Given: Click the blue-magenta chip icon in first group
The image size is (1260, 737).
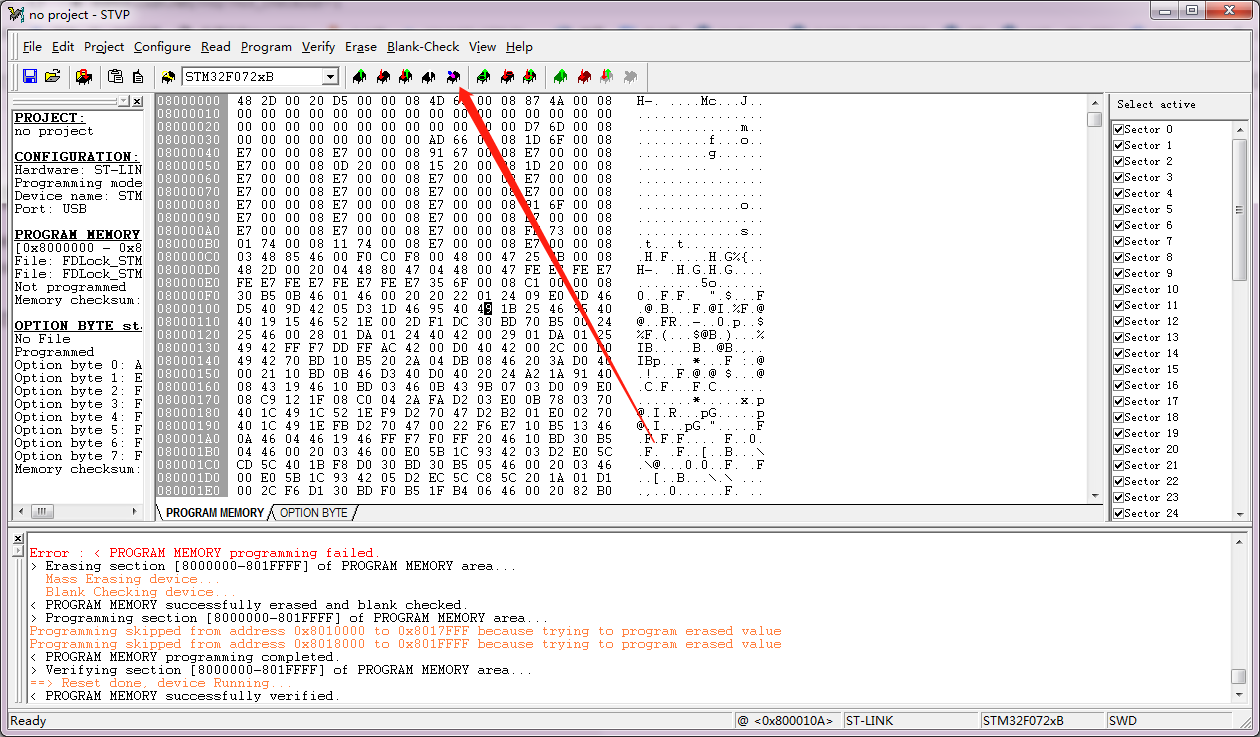Looking at the screenshot, I should [x=453, y=76].
